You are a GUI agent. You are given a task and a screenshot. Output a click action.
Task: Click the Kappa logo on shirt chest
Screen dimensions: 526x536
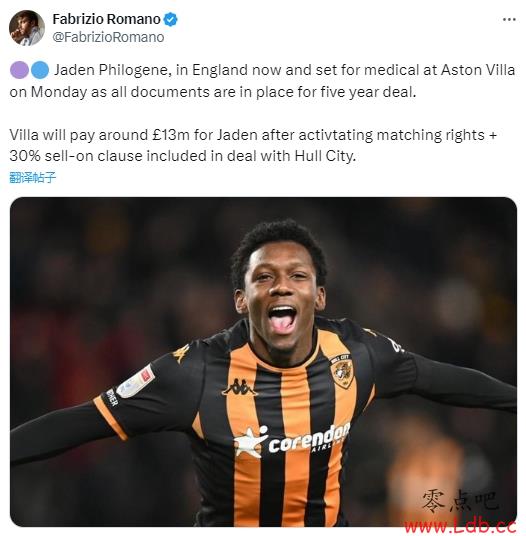[239, 387]
